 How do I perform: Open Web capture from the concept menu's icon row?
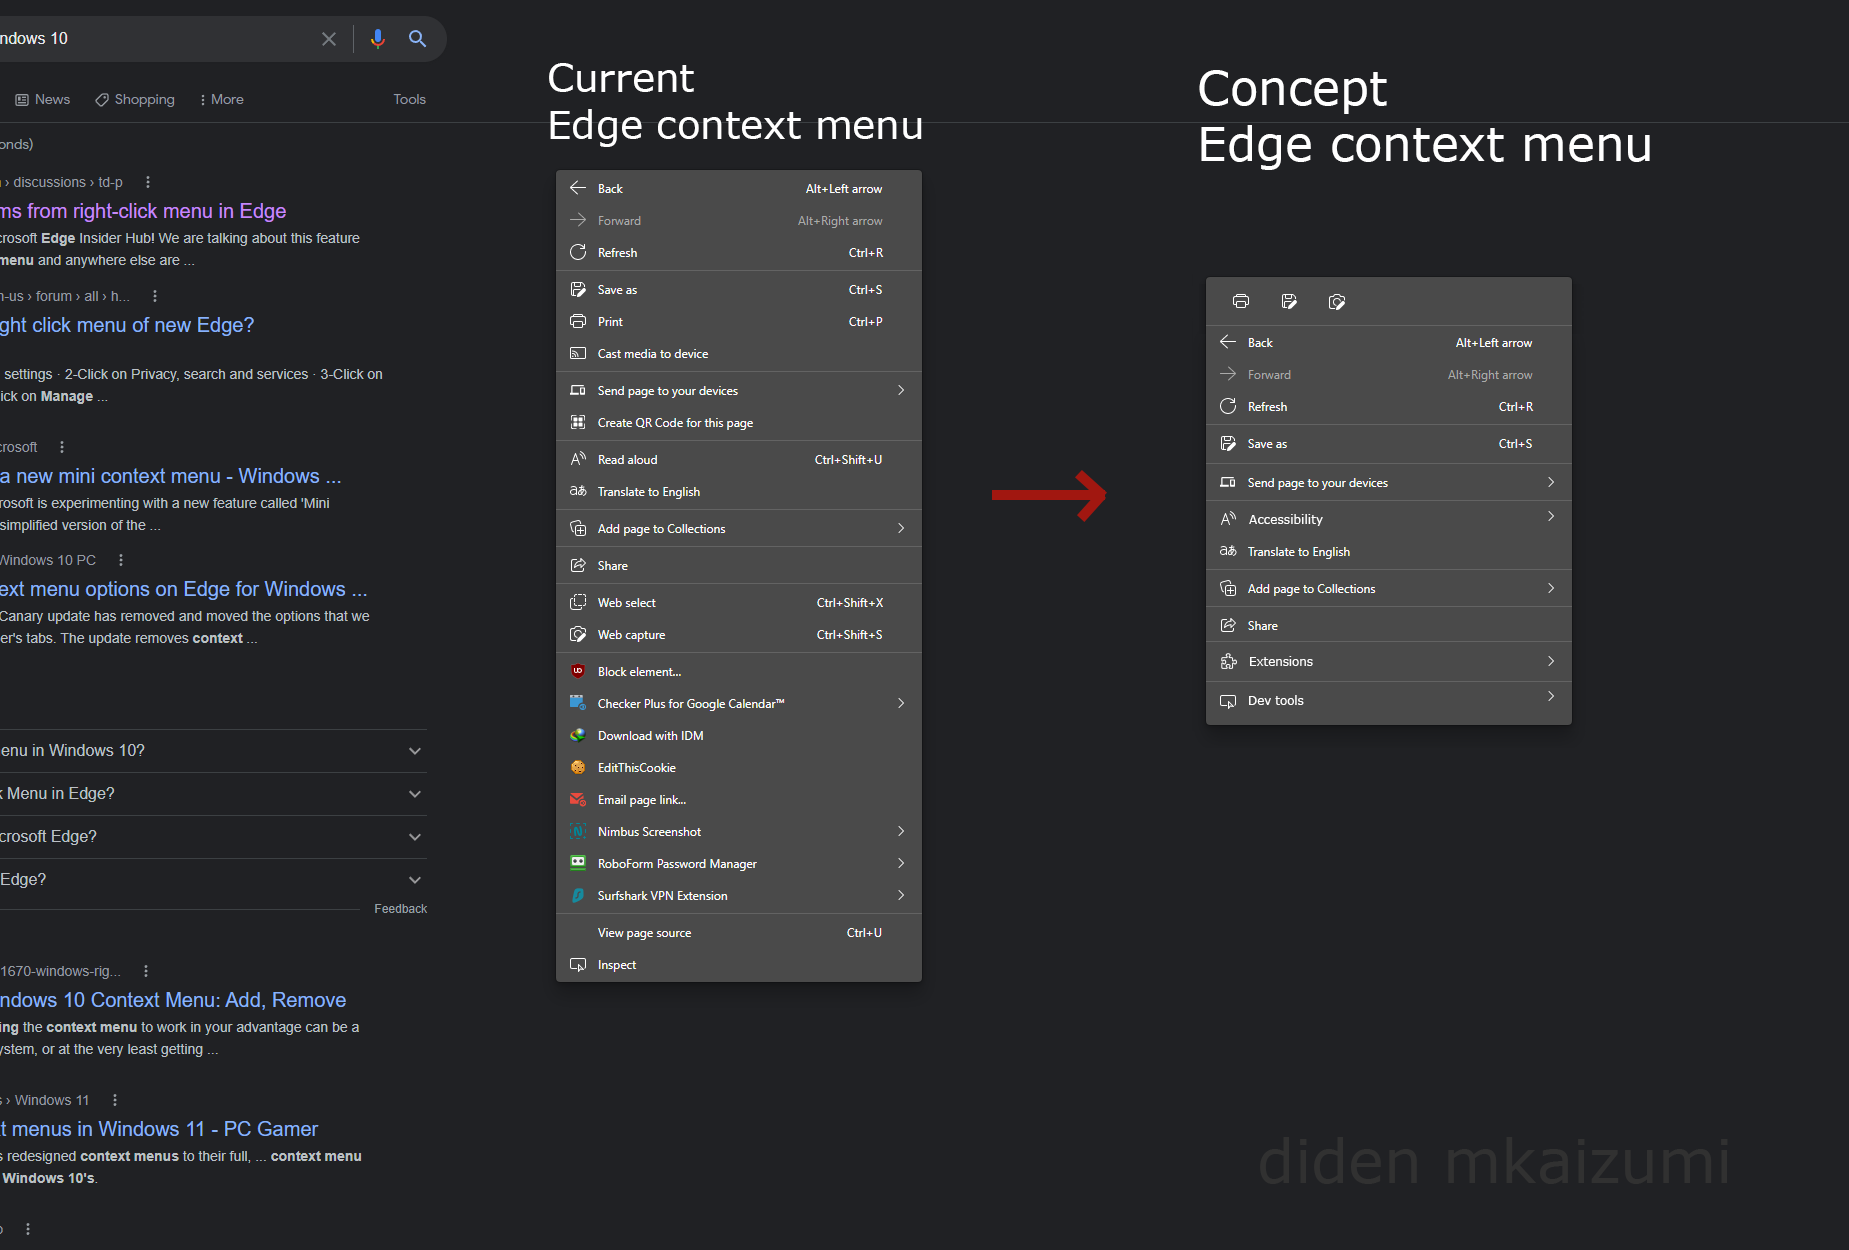(x=1336, y=301)
